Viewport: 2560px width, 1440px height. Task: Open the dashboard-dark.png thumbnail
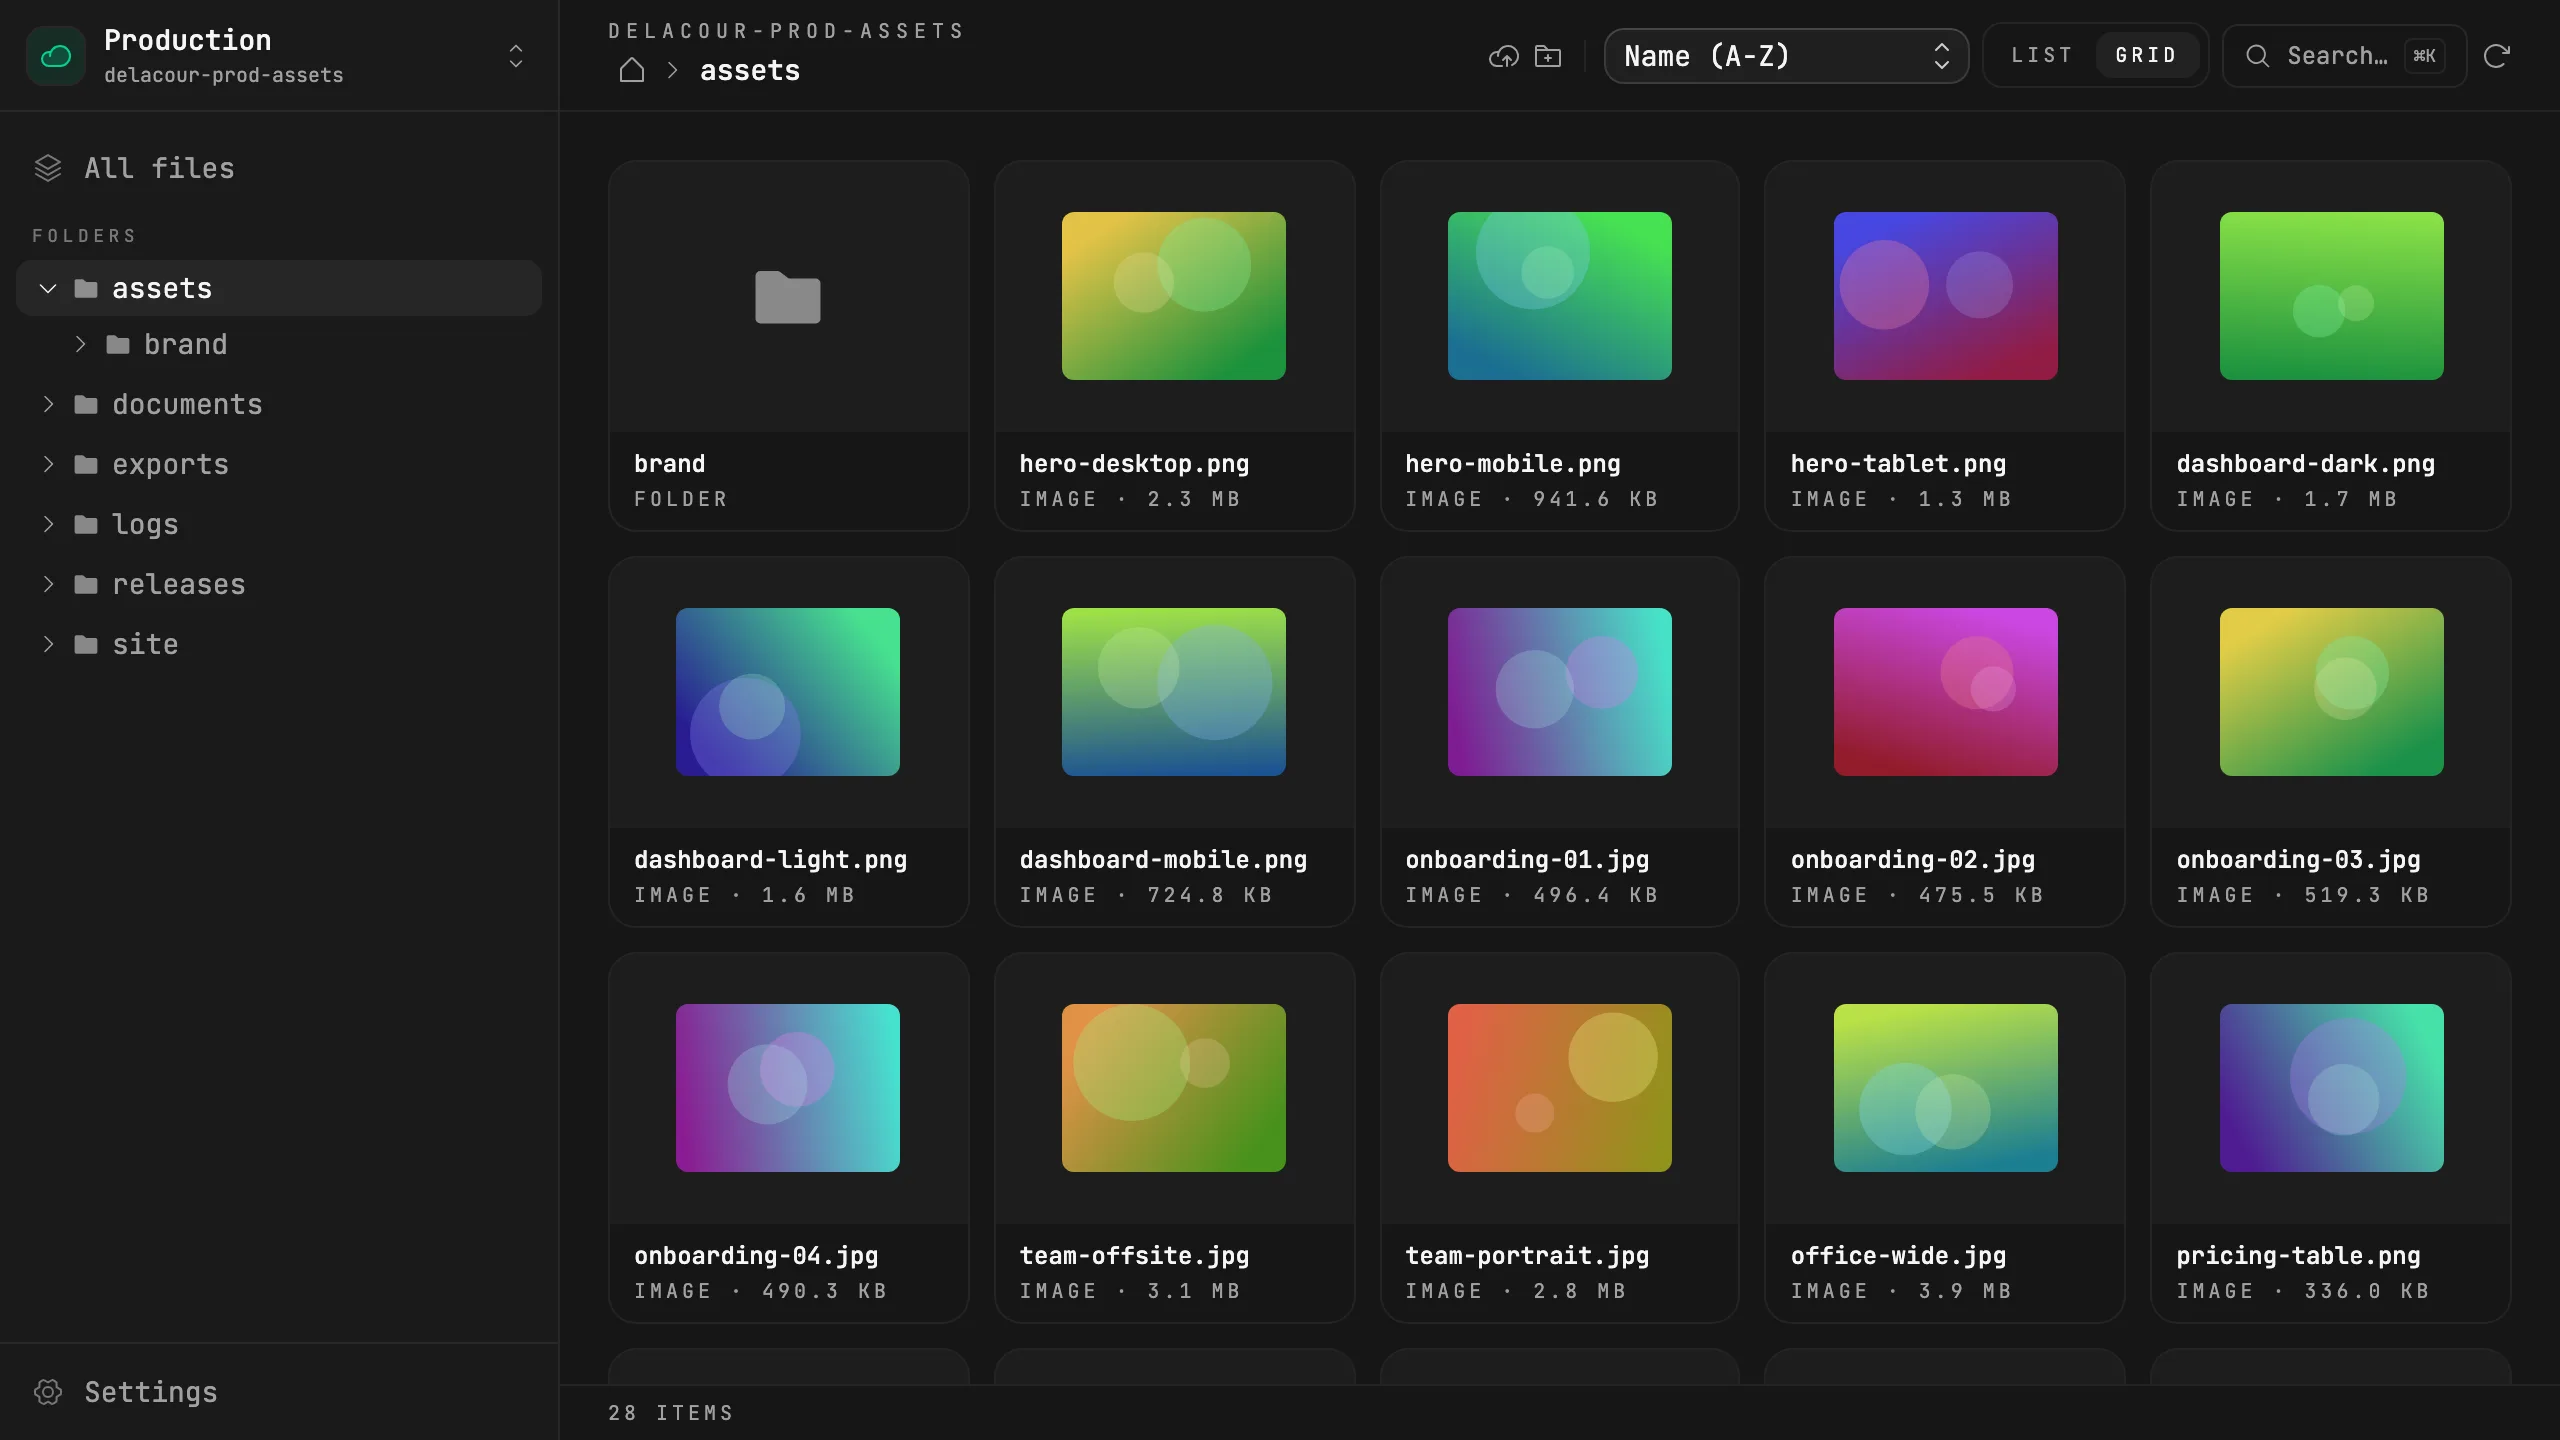2332,296
